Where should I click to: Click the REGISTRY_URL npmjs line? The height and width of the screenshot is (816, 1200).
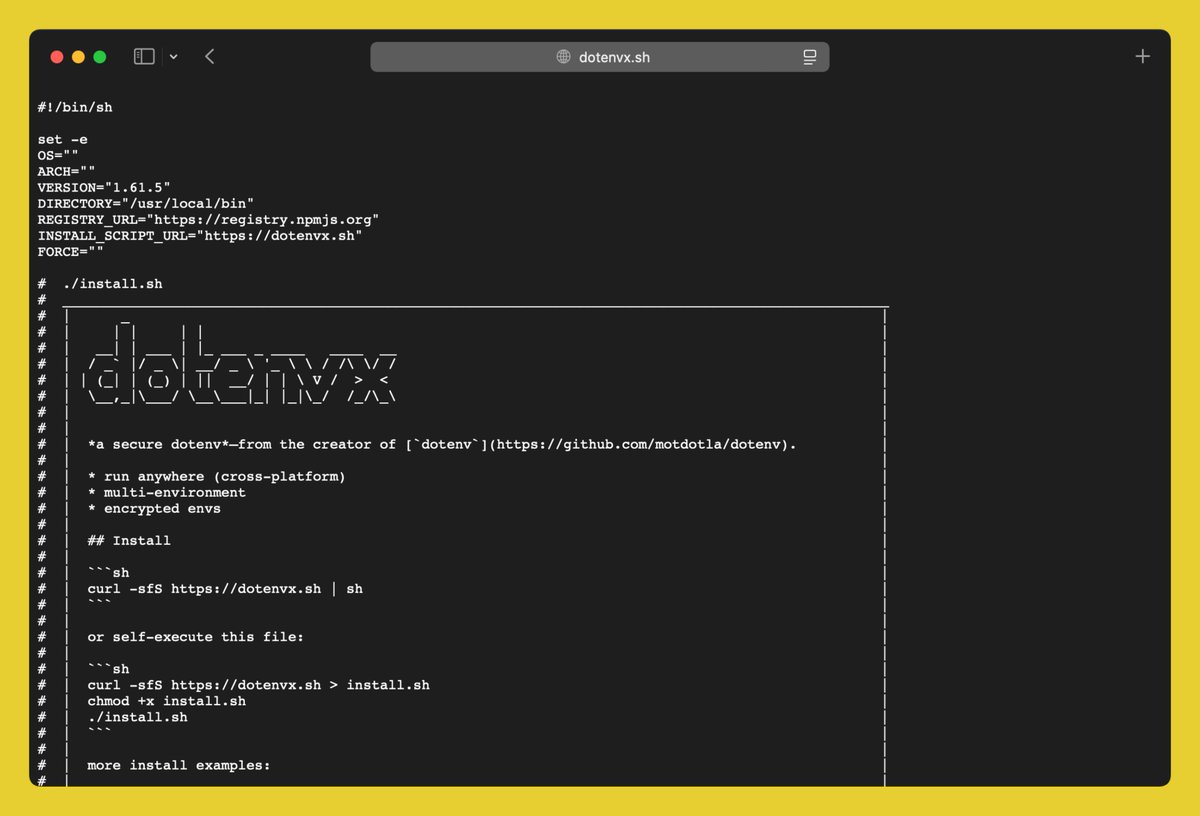click(x=208, y=220)
